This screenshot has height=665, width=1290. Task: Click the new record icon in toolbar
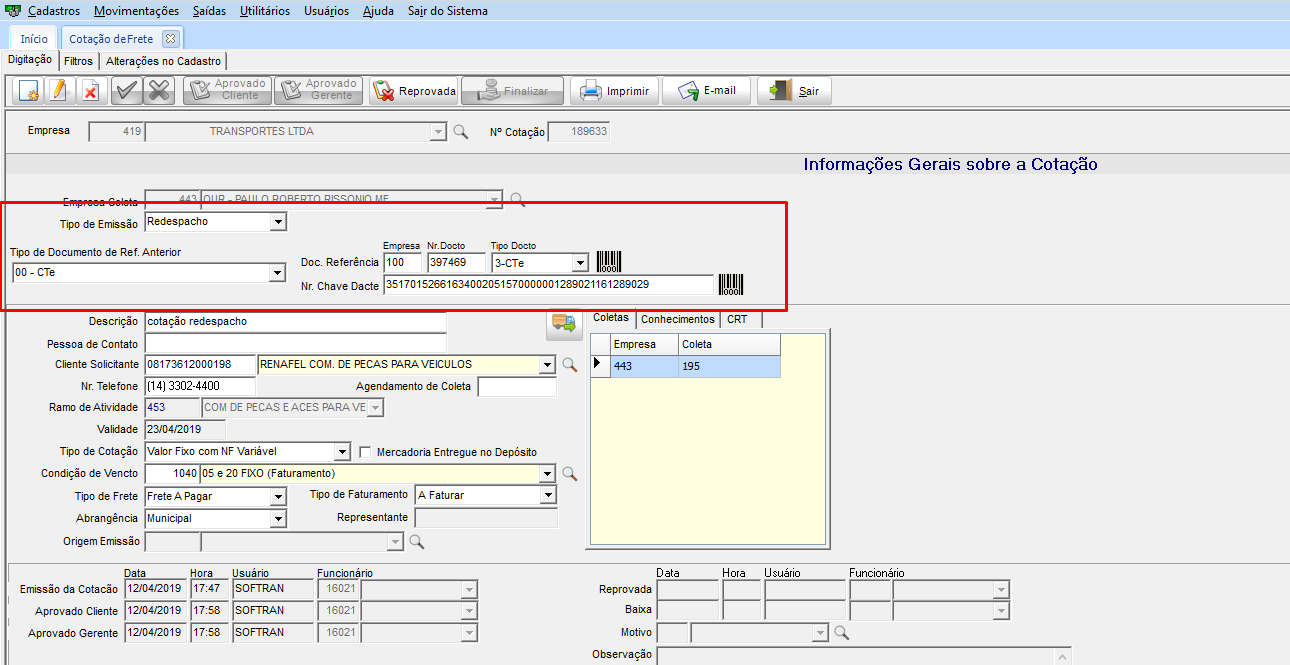coord(29,91)
